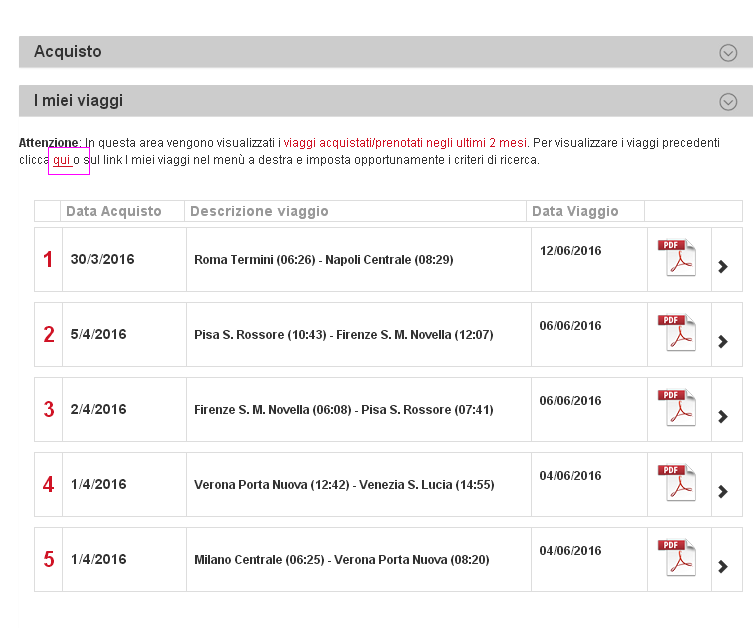Click travel date 04/06/2016 in row 4
753x628 pixels.
(571, 475)
